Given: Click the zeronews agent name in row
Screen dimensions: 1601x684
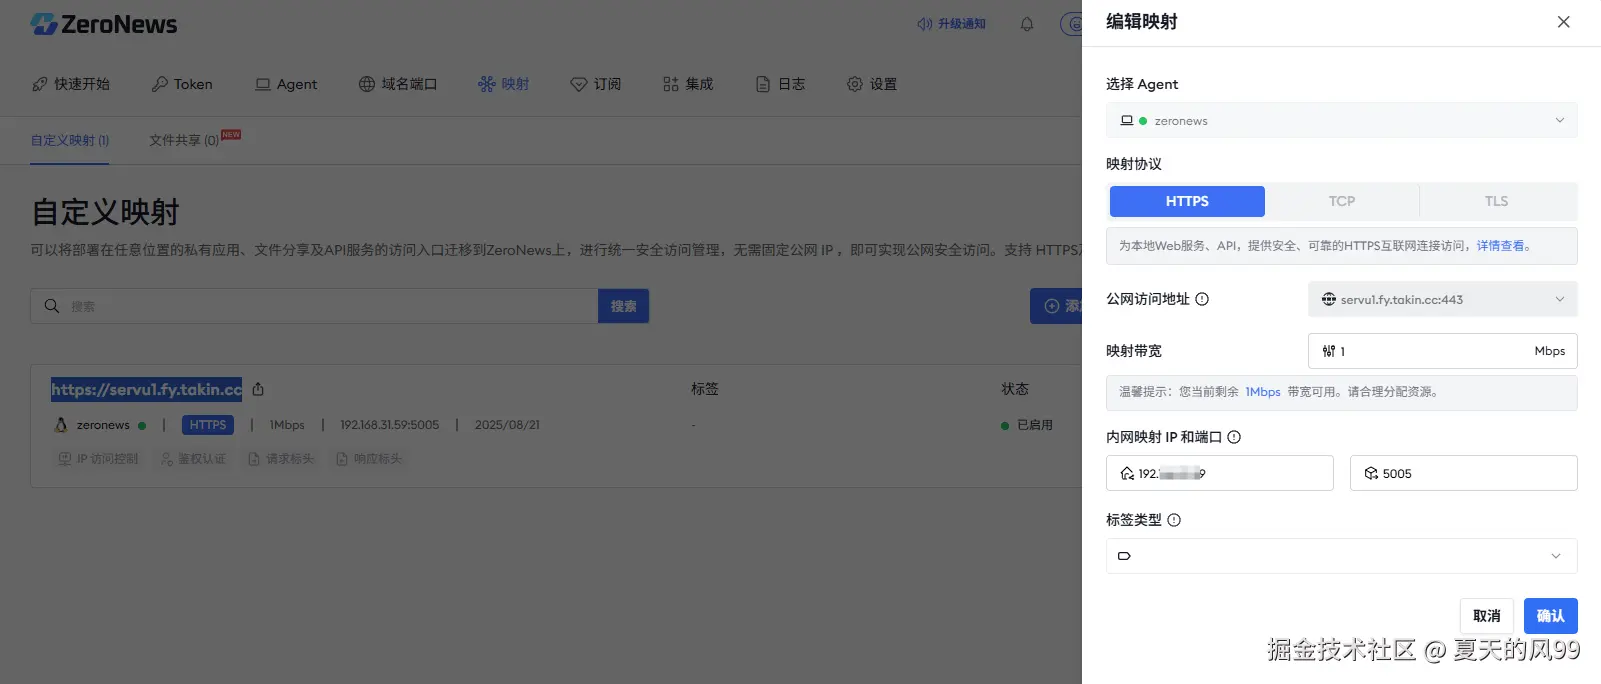Looking at the screenshot, I should (103, 425).
